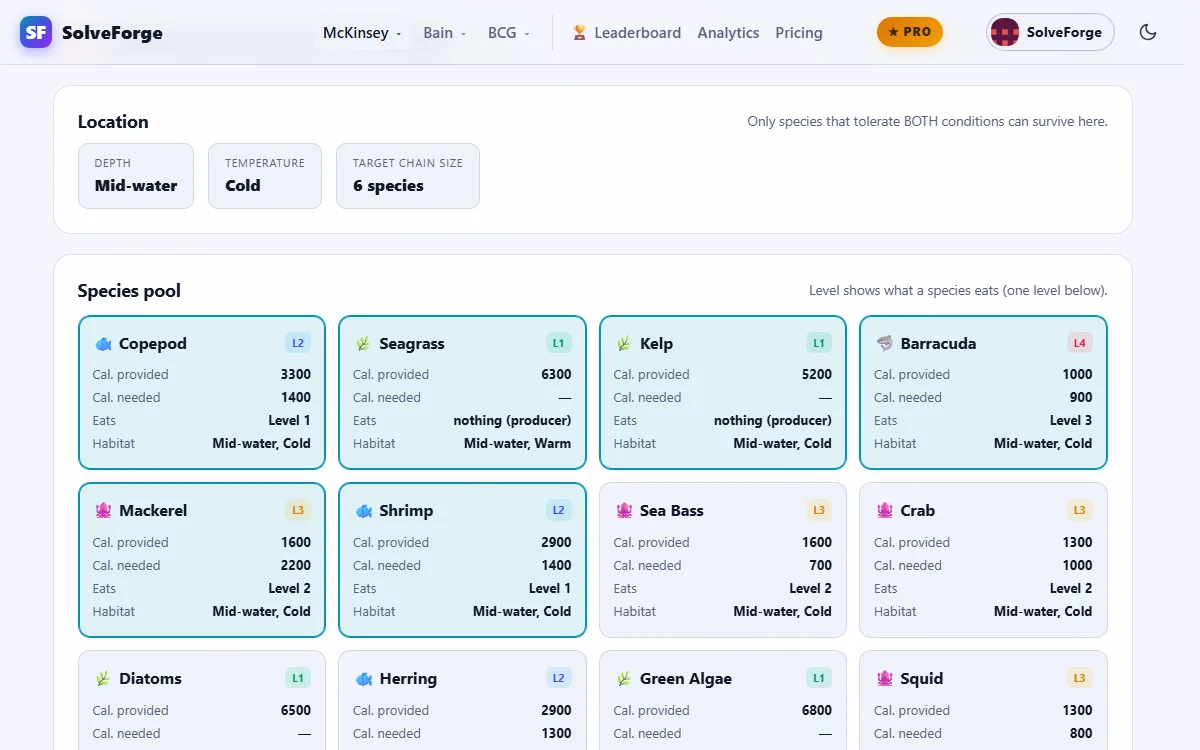1200x750 pixels.
Task: Click the L3 badge on Mackerel
Action: [x=298, y=510]
